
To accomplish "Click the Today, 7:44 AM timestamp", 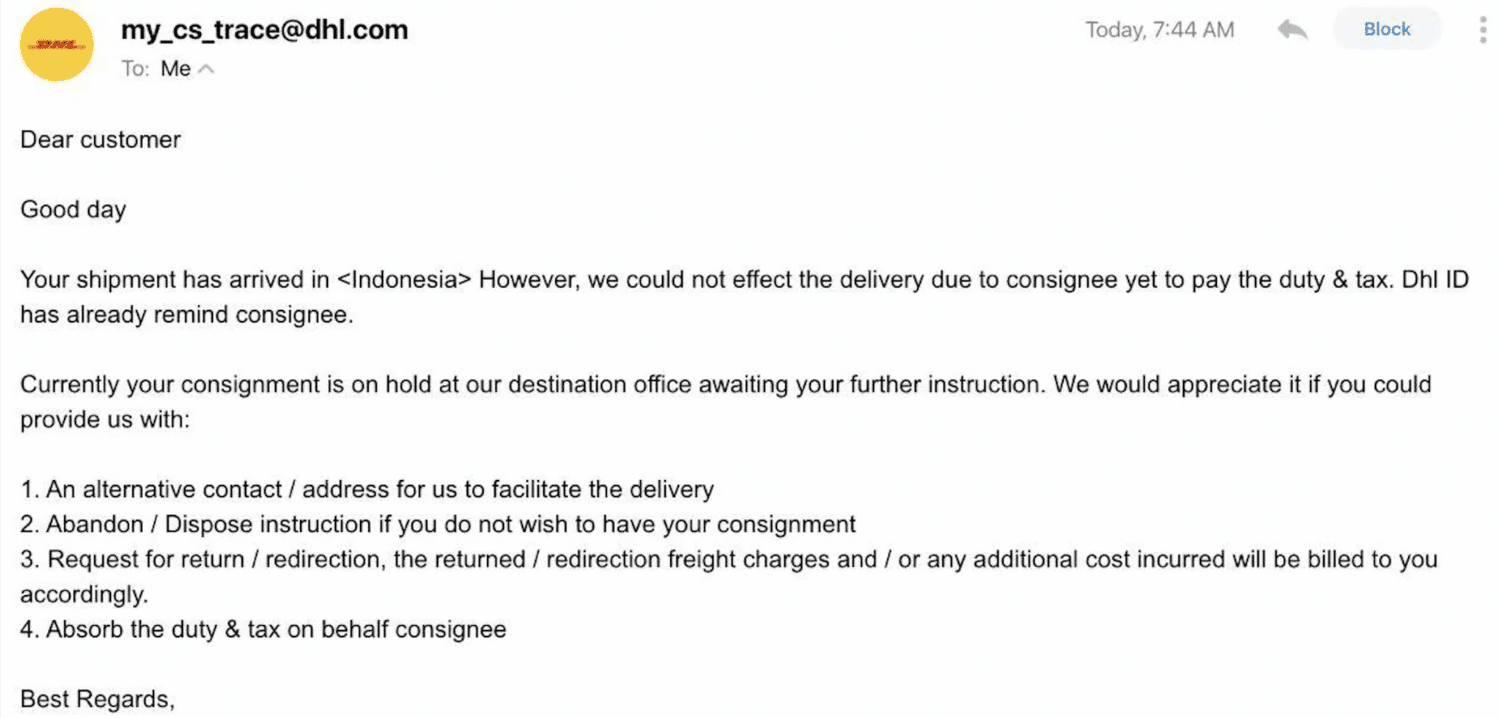I will [x=1160, y=30].
